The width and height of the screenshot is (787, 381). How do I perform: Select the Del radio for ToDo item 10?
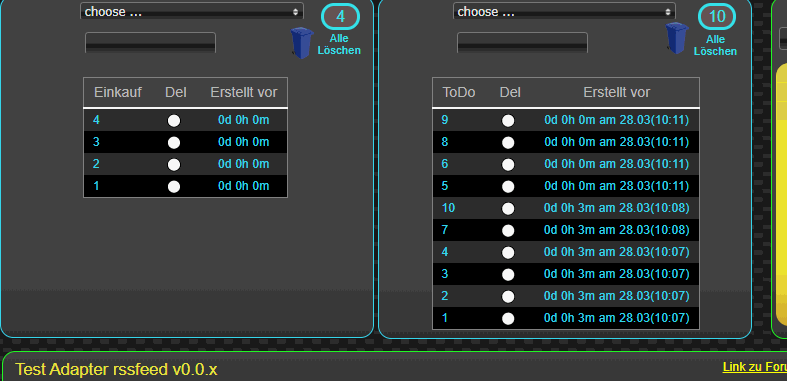(508, 208)
